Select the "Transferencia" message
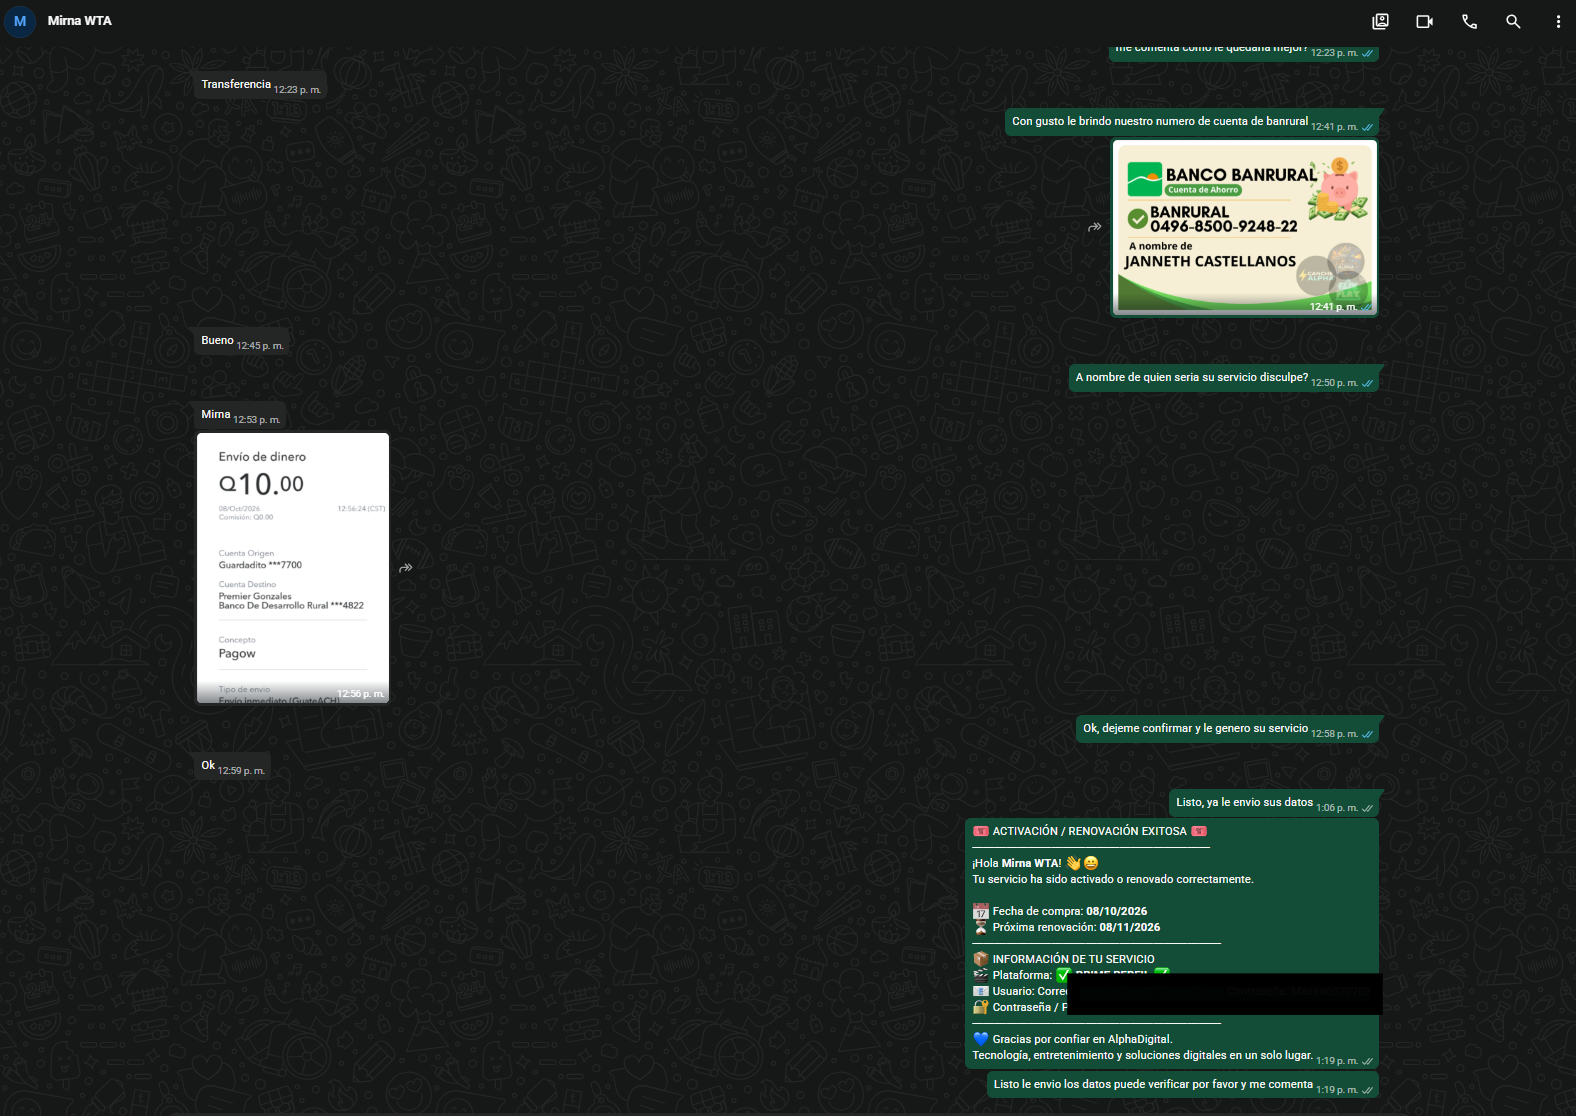This screenshot has height=1116, width=1576. (260, 85)
